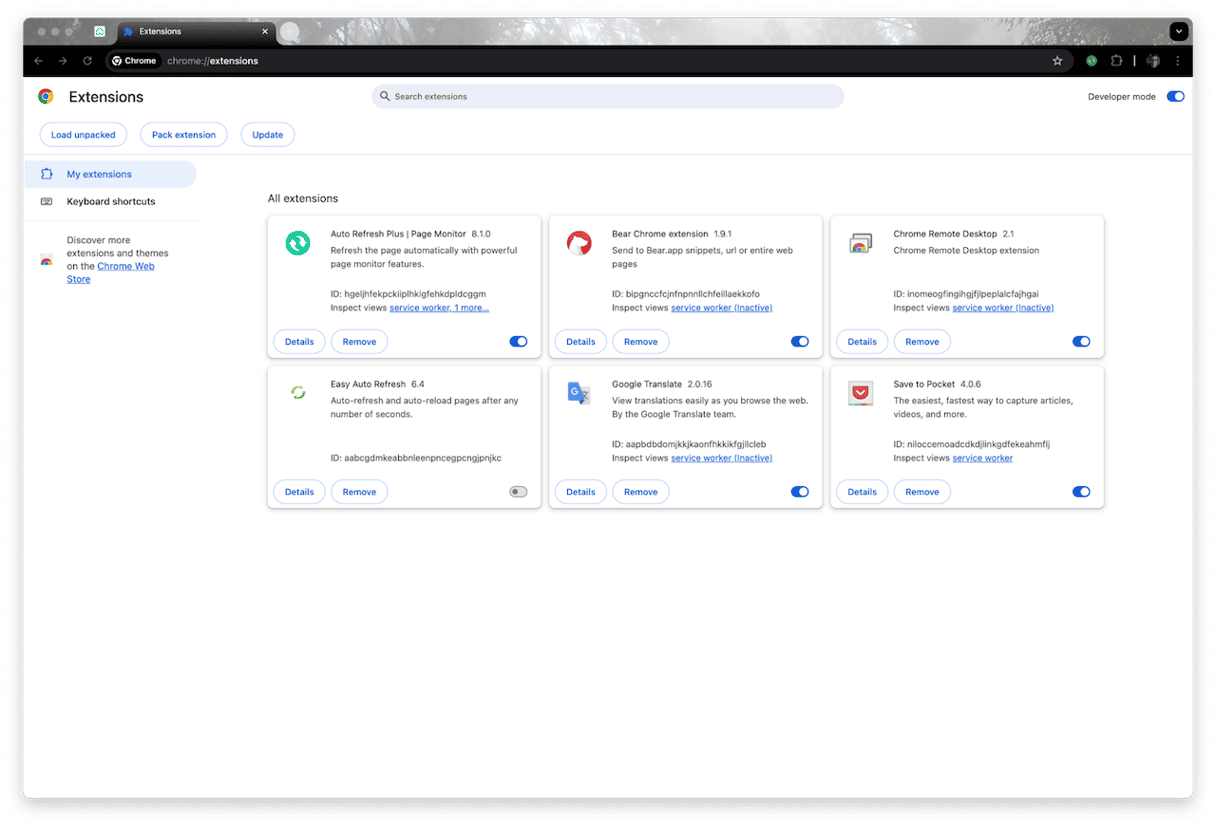Reload the page with refresh icon
Image resolution: width=1216 pixels, height=827 pixels.
point(87,61)
